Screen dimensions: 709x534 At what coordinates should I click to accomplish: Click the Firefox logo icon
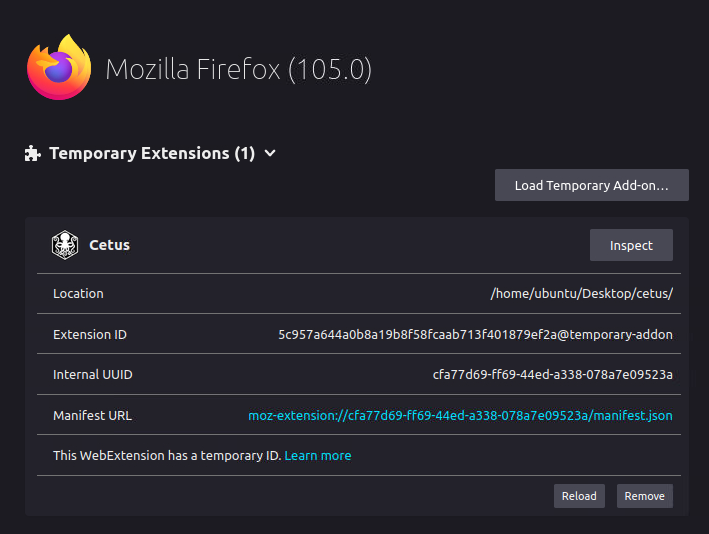pyautogui.click(x=60, y=68)
